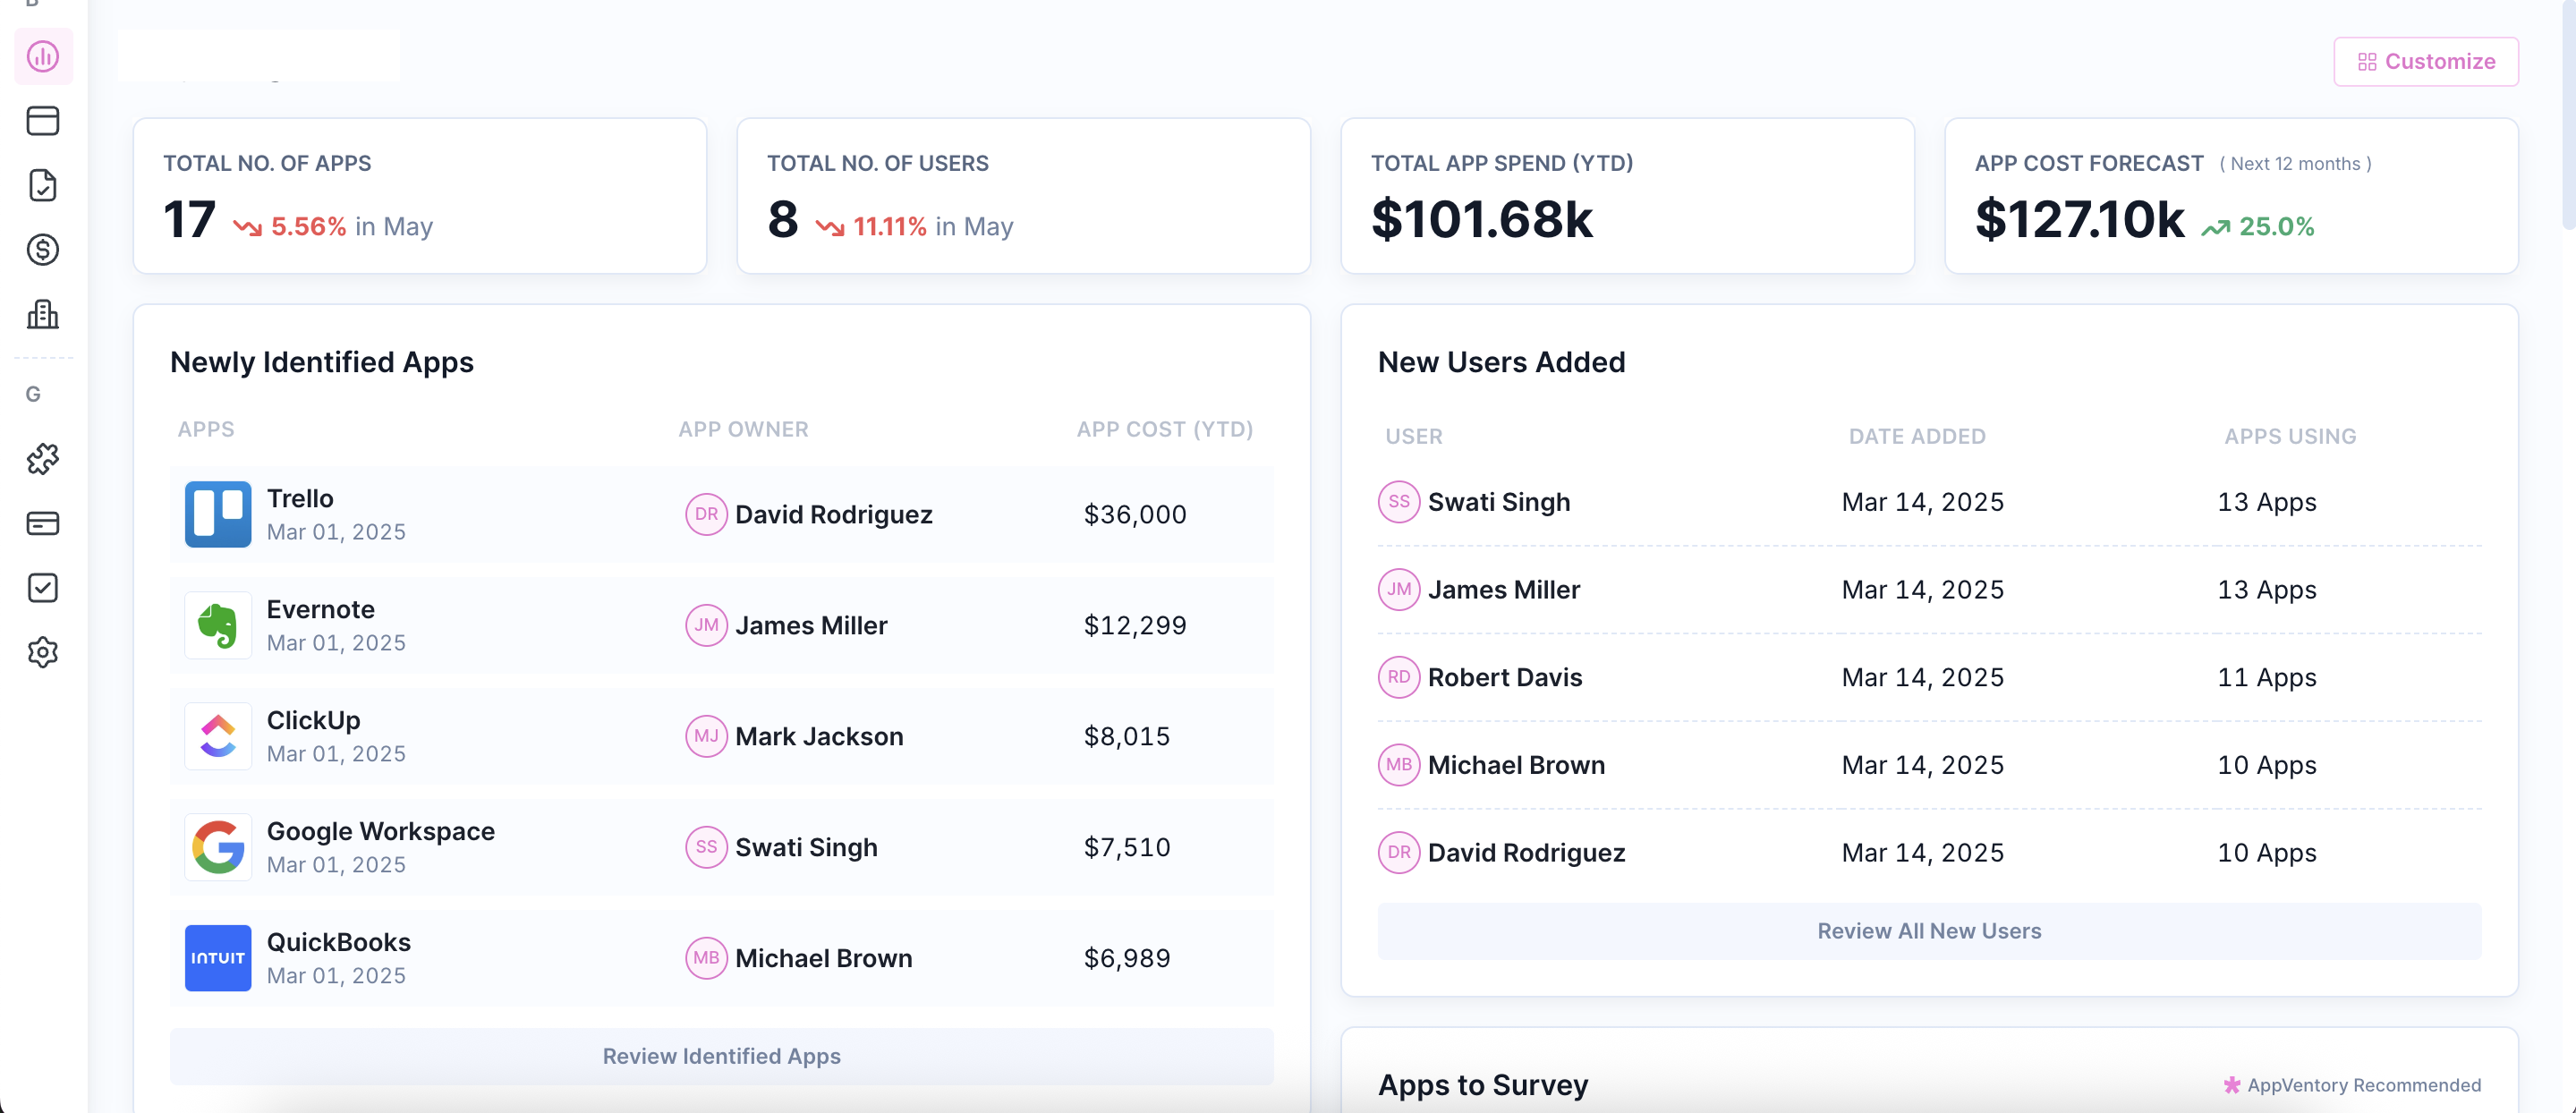2576x1113 pixels.
Task: Open the puzzle piece integrations icon
Action: 43,459
